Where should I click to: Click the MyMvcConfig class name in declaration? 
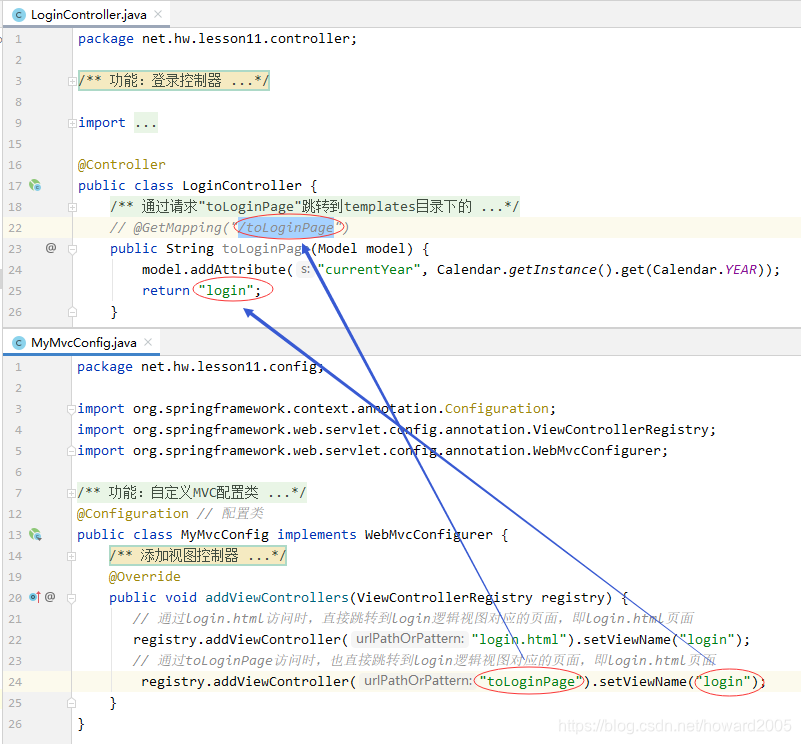tap(225, 534)
